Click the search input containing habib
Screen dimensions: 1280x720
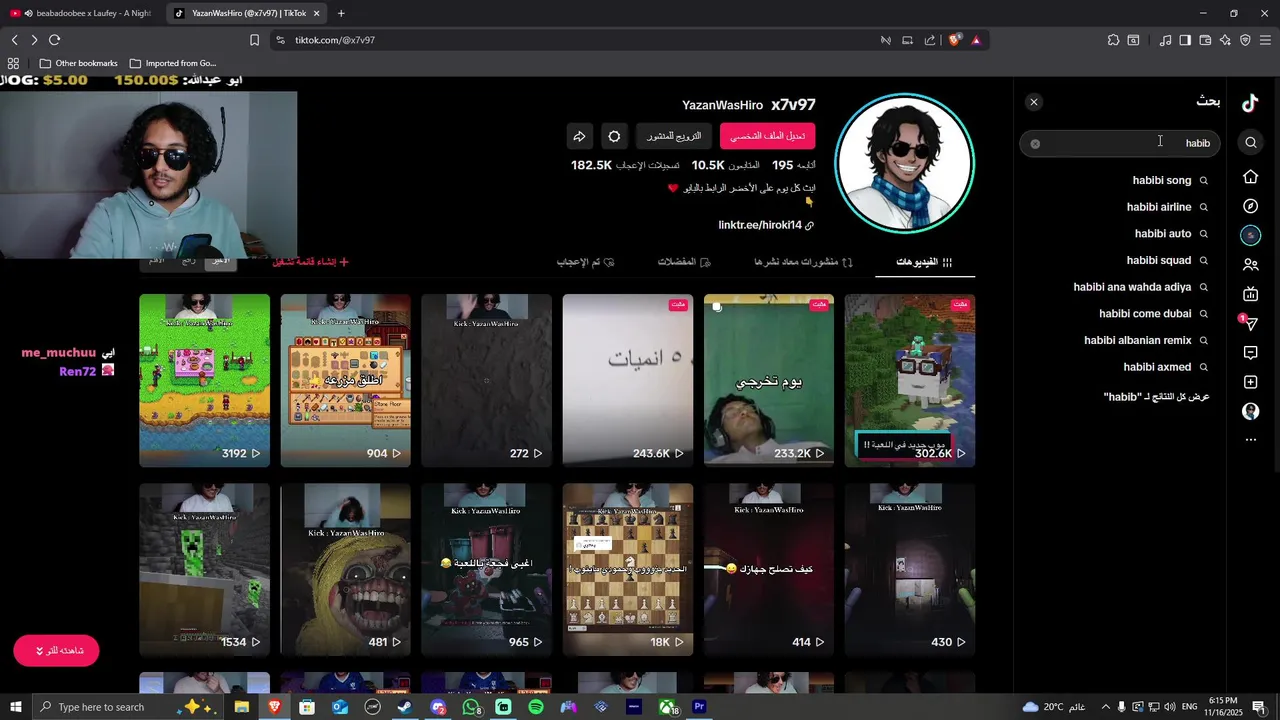(1120, 144)
